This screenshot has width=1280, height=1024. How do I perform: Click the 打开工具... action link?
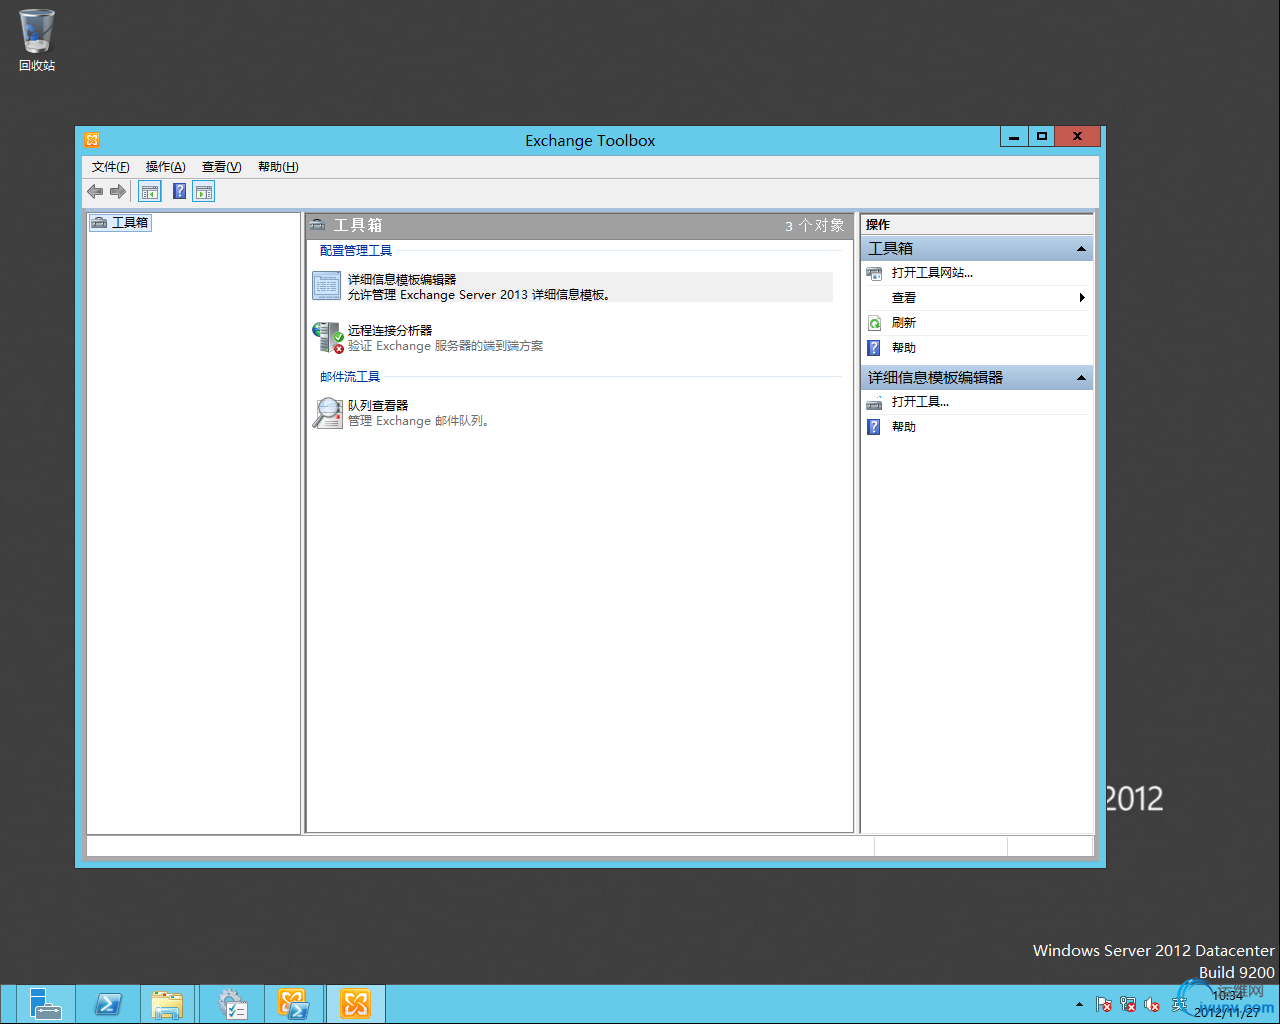(x=920, y=402)
